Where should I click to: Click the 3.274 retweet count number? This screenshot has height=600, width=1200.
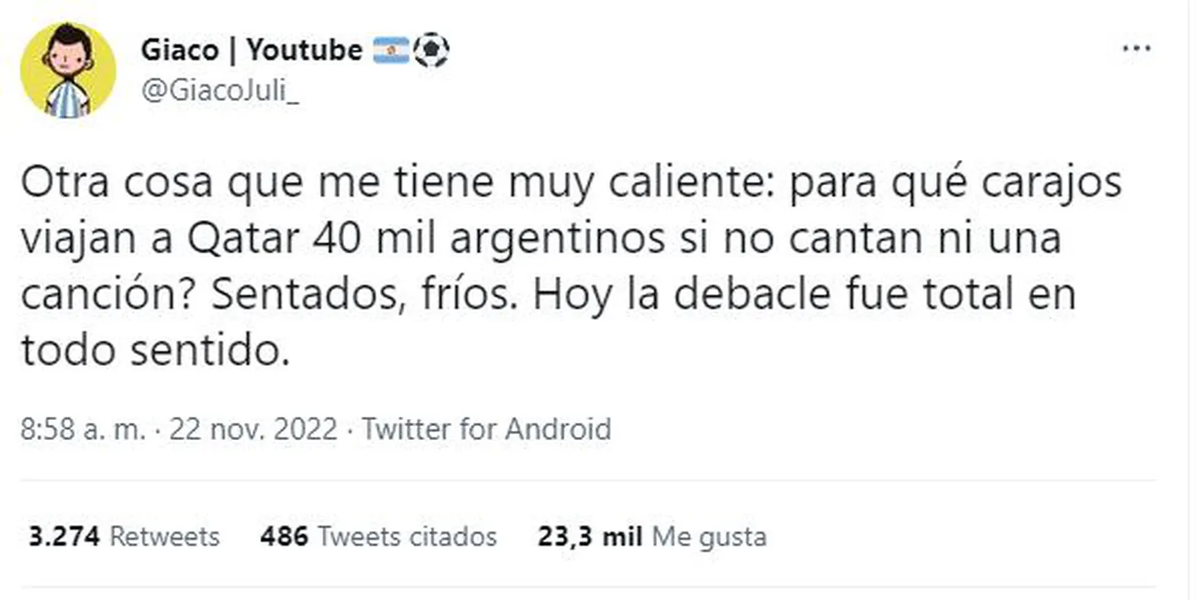click(64, 536)
